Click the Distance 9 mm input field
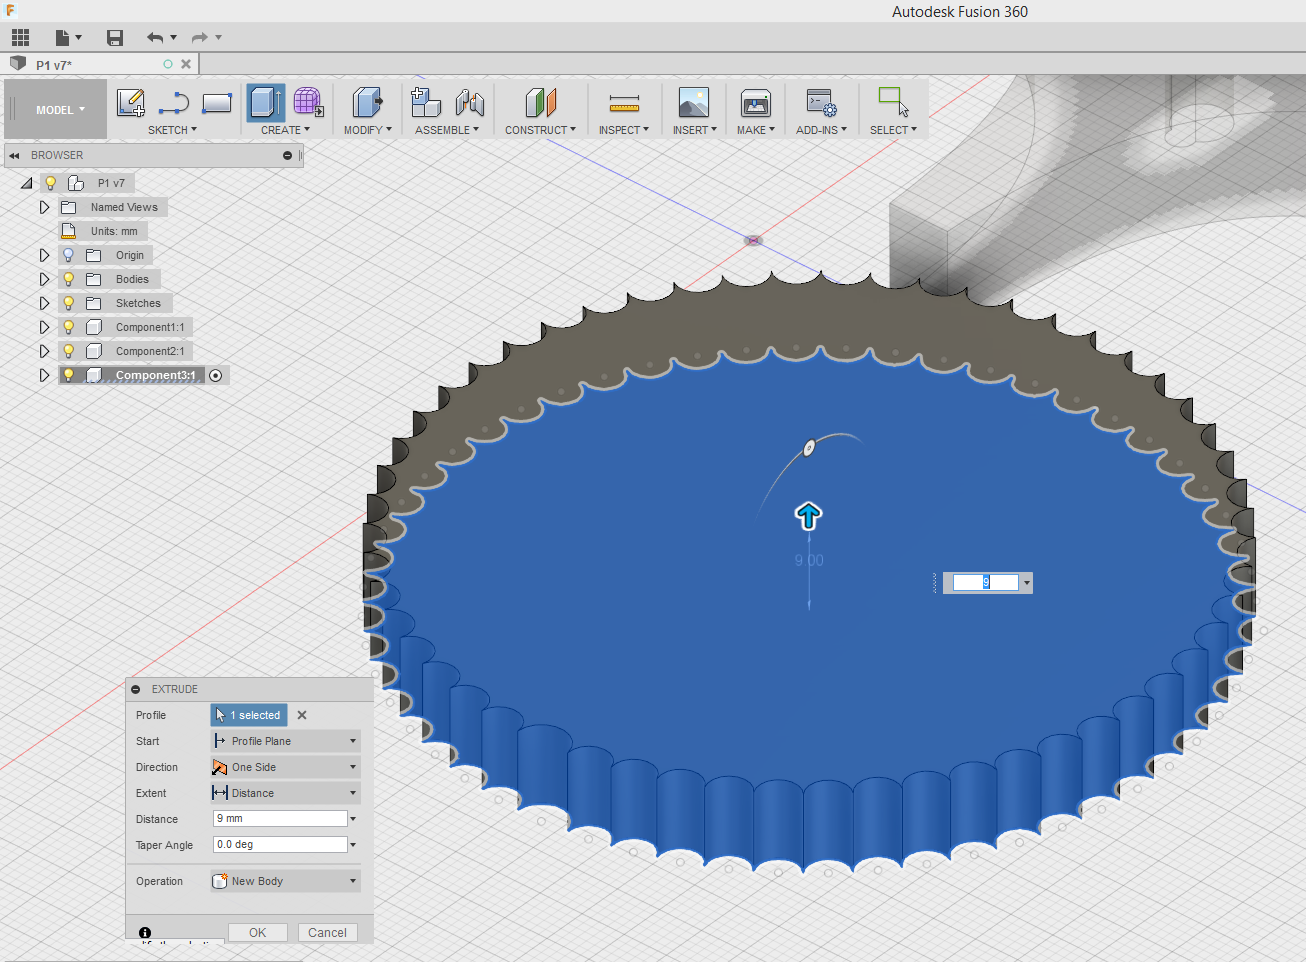Viewport: 1306px width, 962px height. click(x=280, y=818)
